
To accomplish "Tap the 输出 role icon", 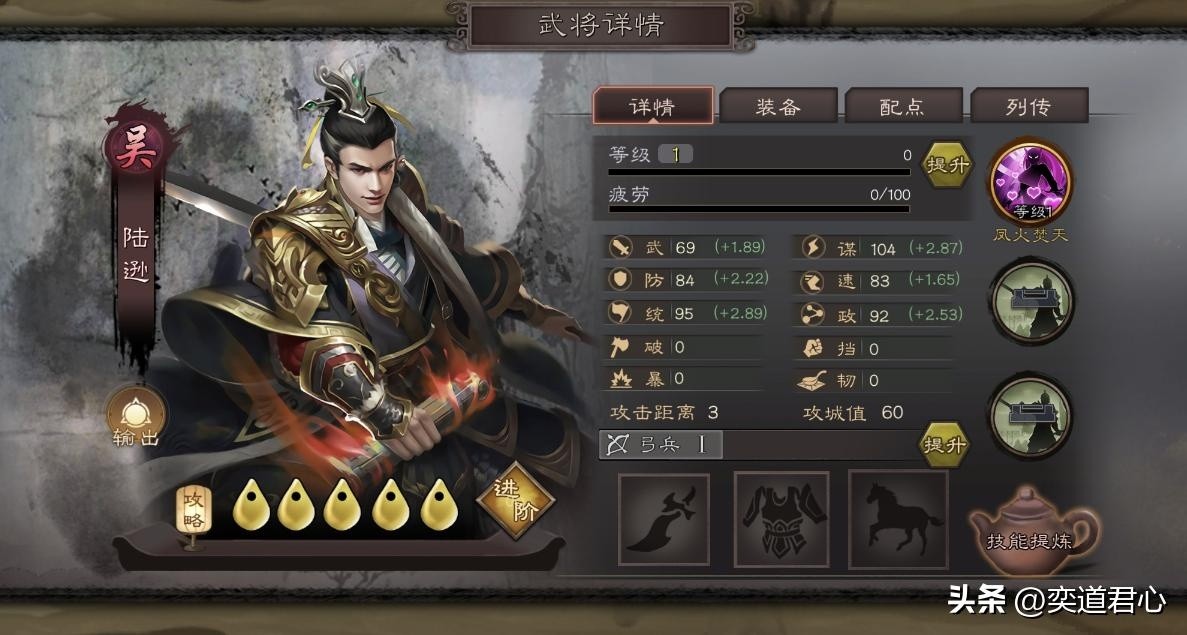I will click(x=136, y=417).
